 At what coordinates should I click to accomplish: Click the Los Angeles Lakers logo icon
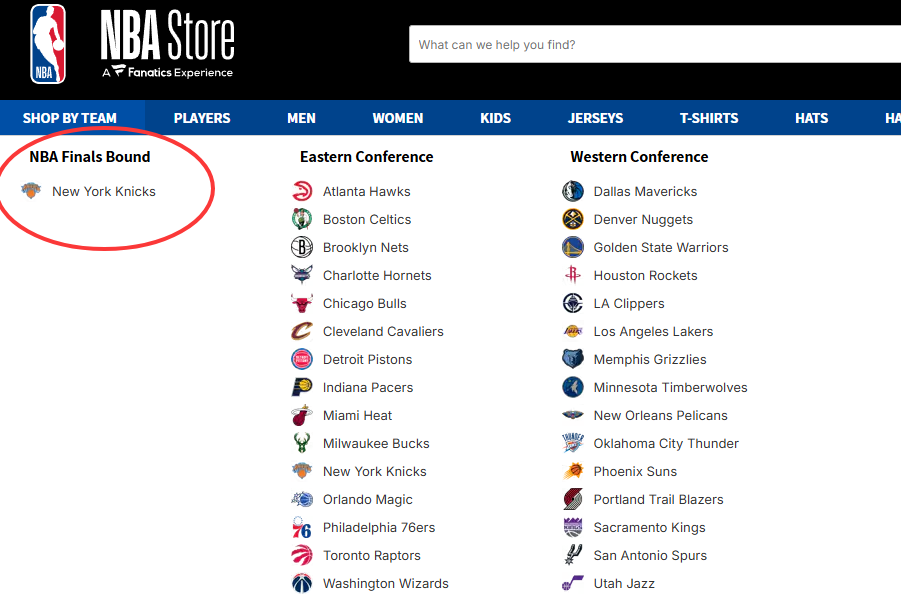click(573, 331)
